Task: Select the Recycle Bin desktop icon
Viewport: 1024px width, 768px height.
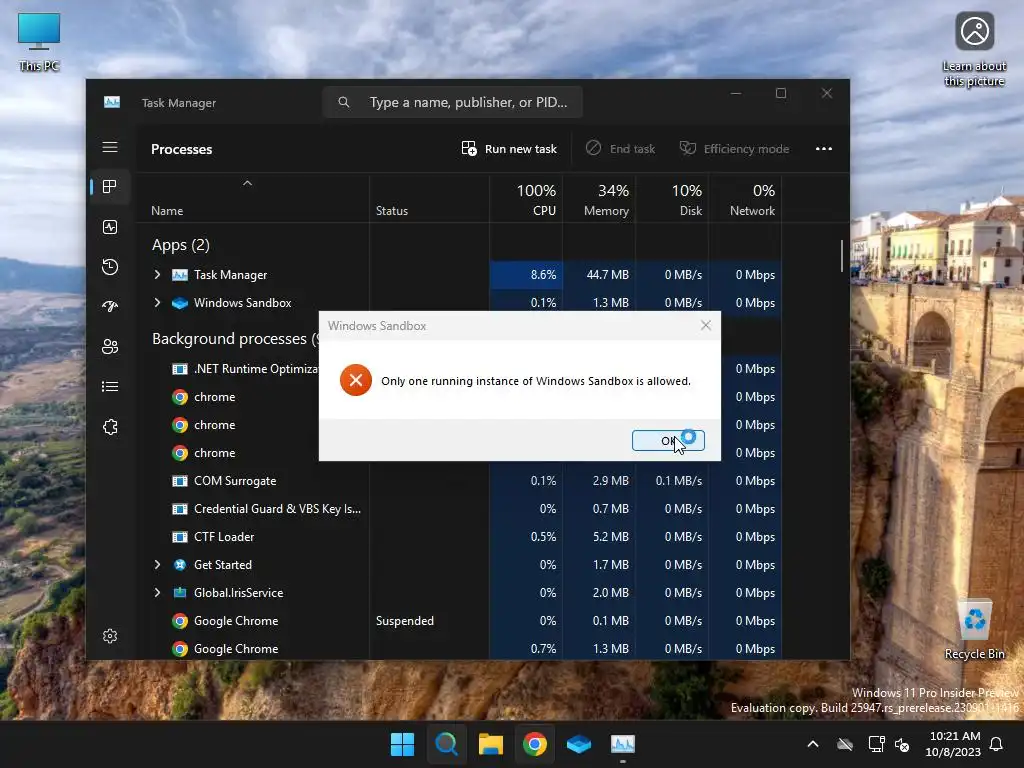Action: point(974,630)
